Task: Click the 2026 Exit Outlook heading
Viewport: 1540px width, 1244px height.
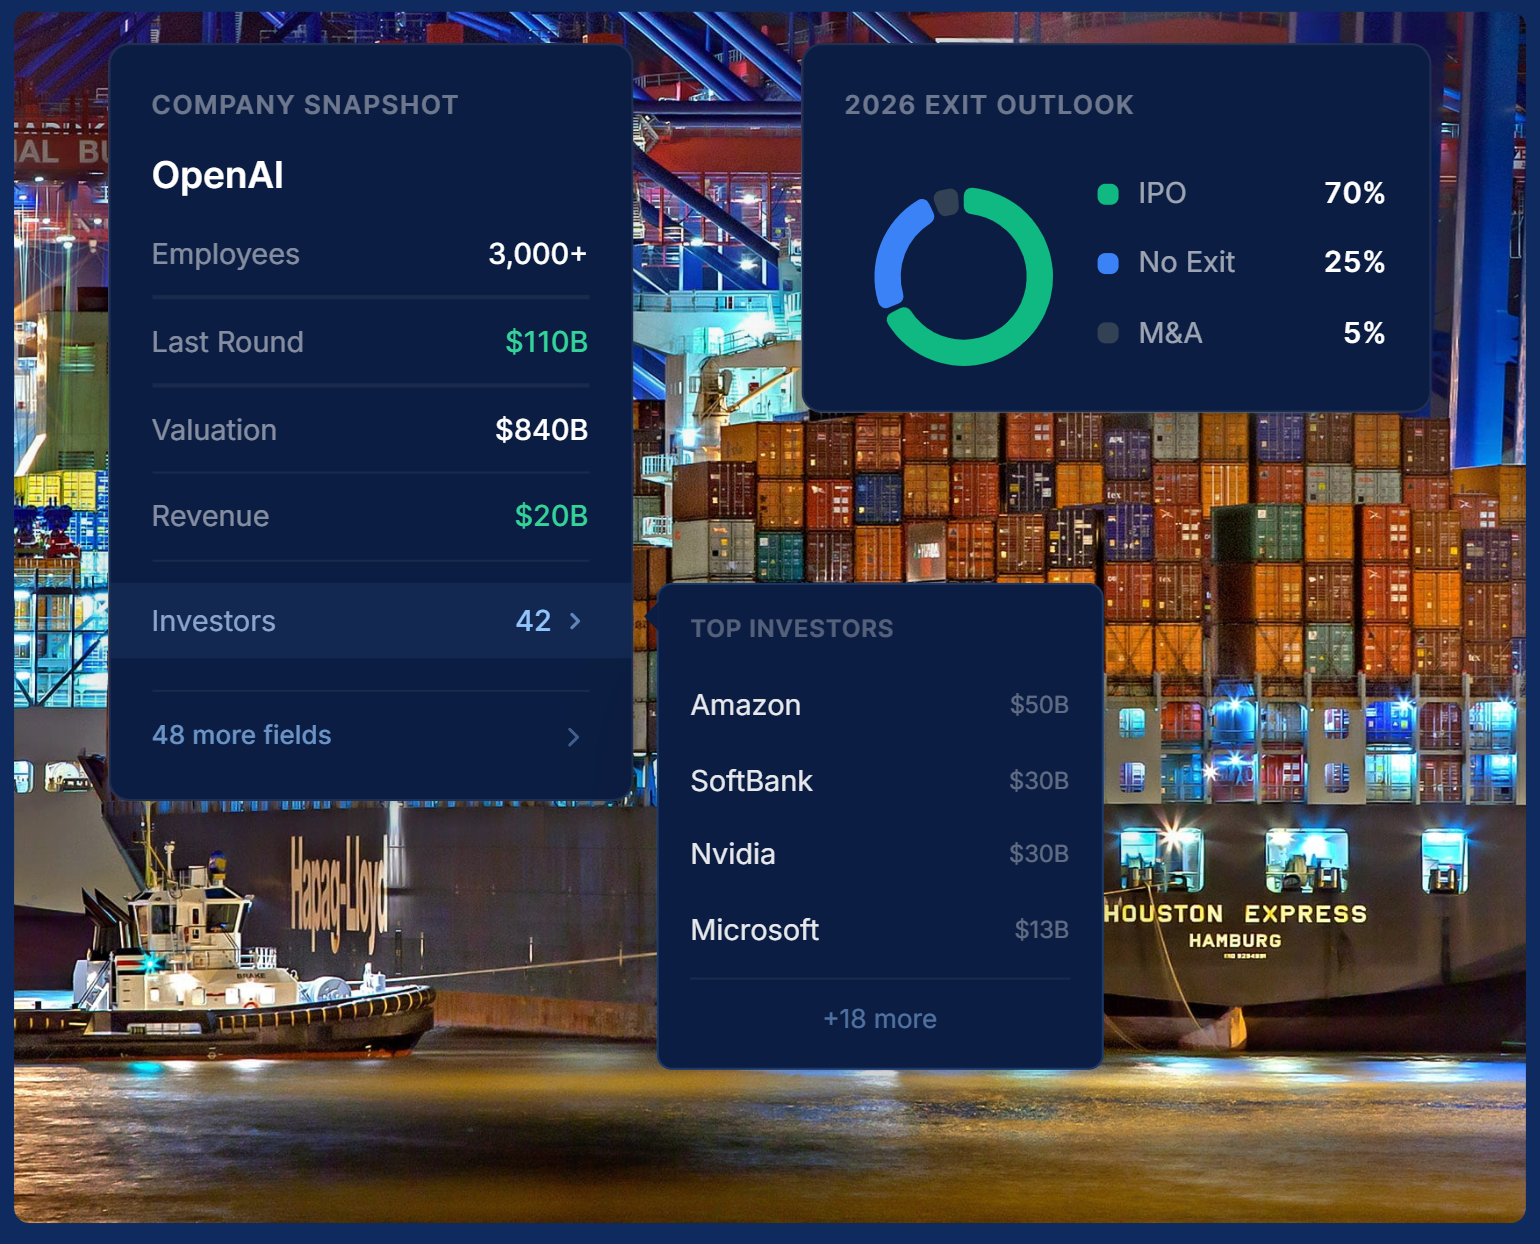Action: (989, 105)
